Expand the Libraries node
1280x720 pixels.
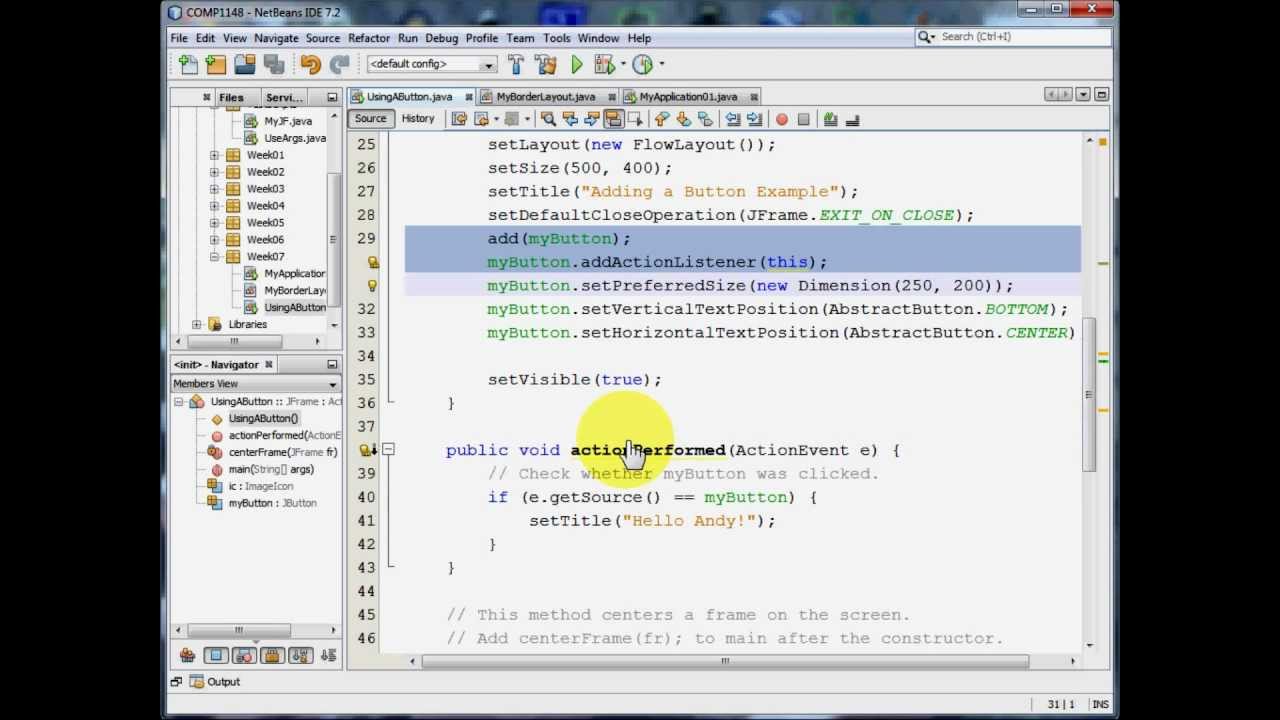pyautogui.click(x=197, y=325)
